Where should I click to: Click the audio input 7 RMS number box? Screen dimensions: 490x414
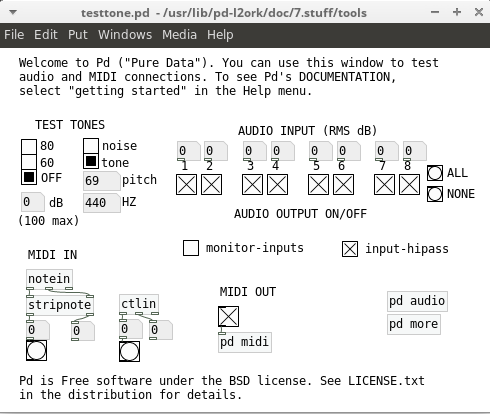pos(387,151)
